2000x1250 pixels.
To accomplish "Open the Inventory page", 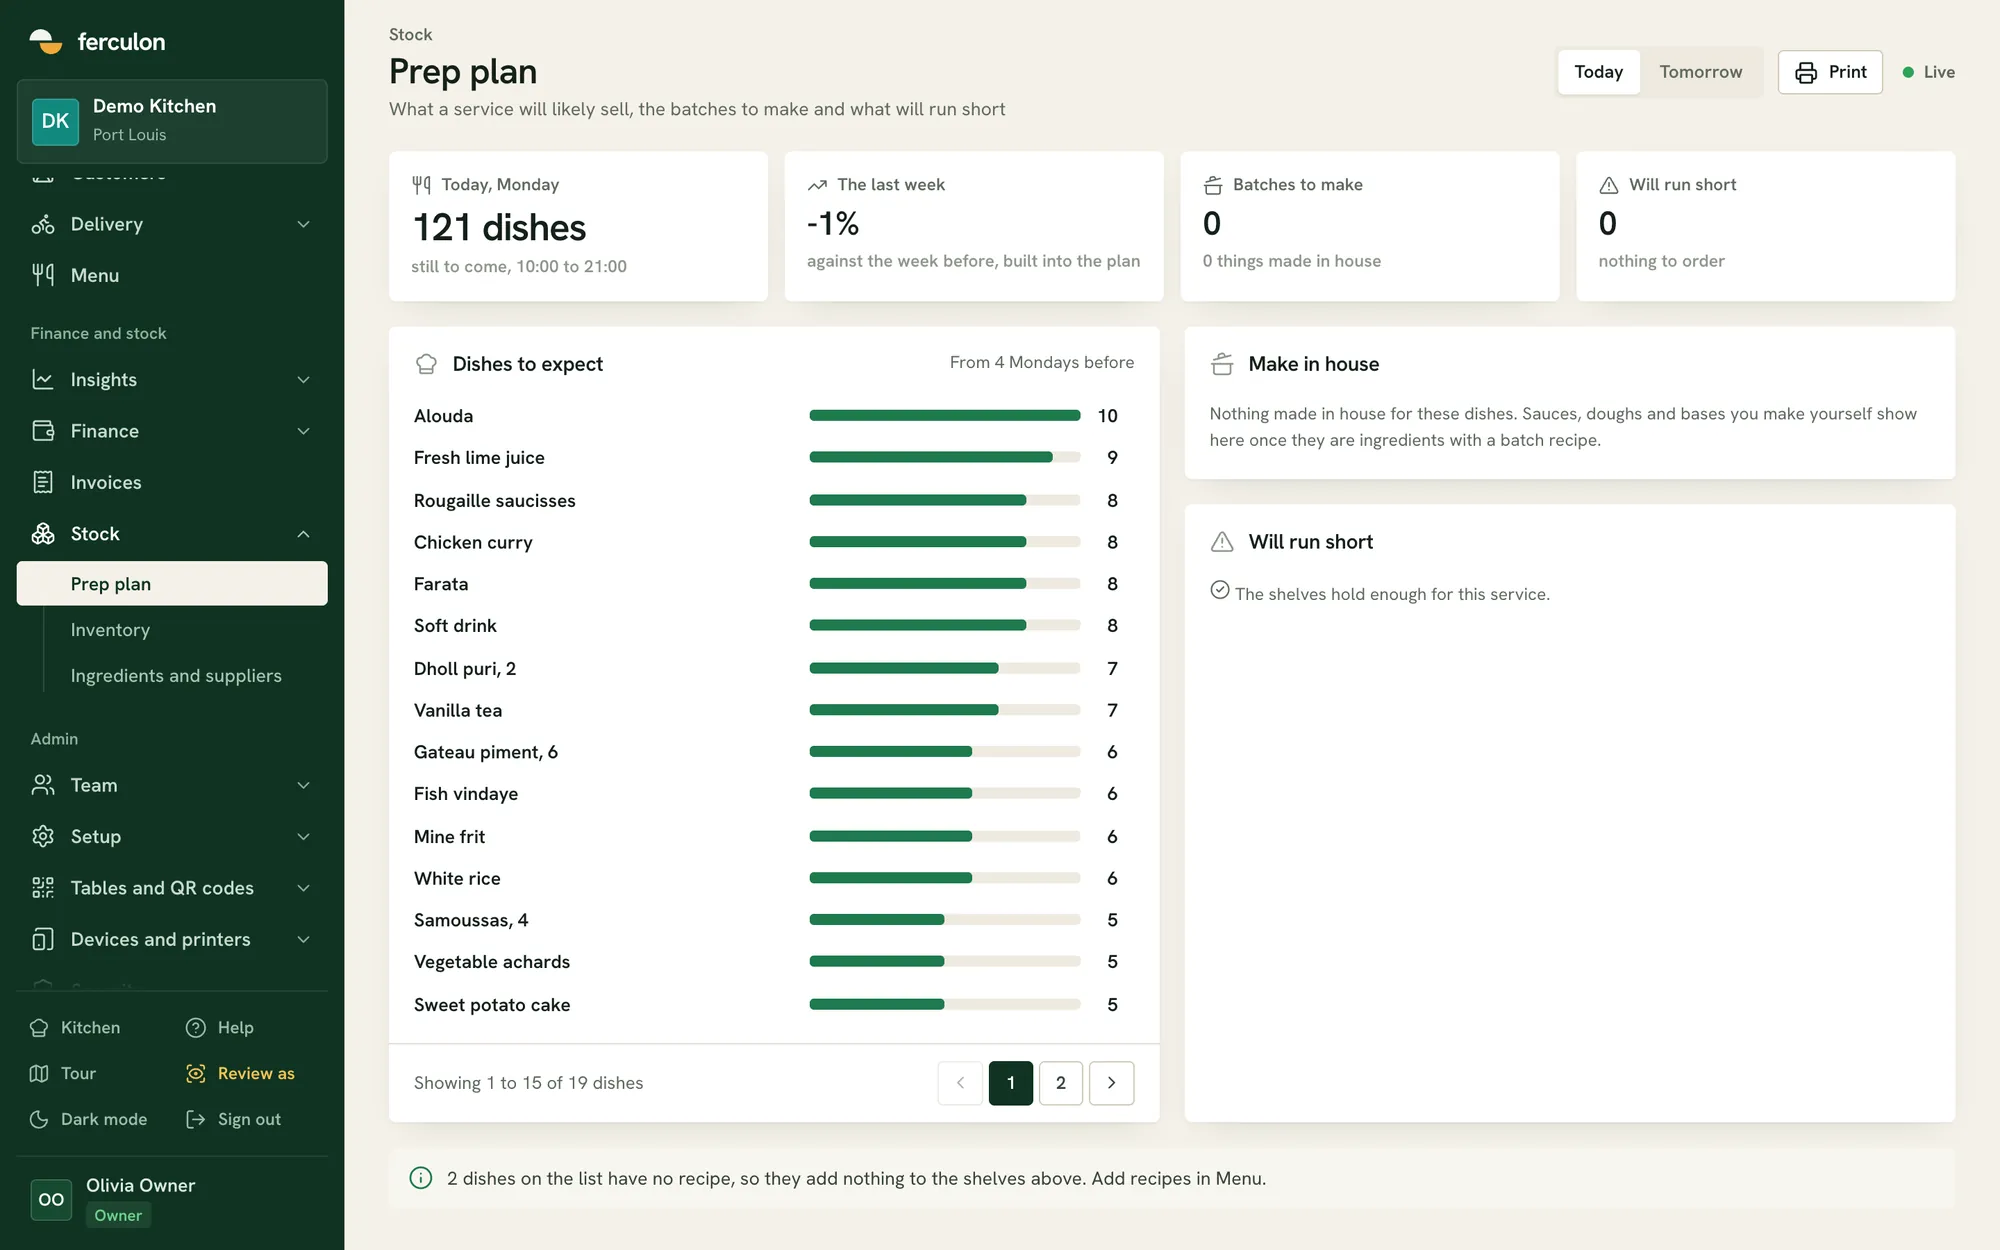I will [x=110, y=630].
